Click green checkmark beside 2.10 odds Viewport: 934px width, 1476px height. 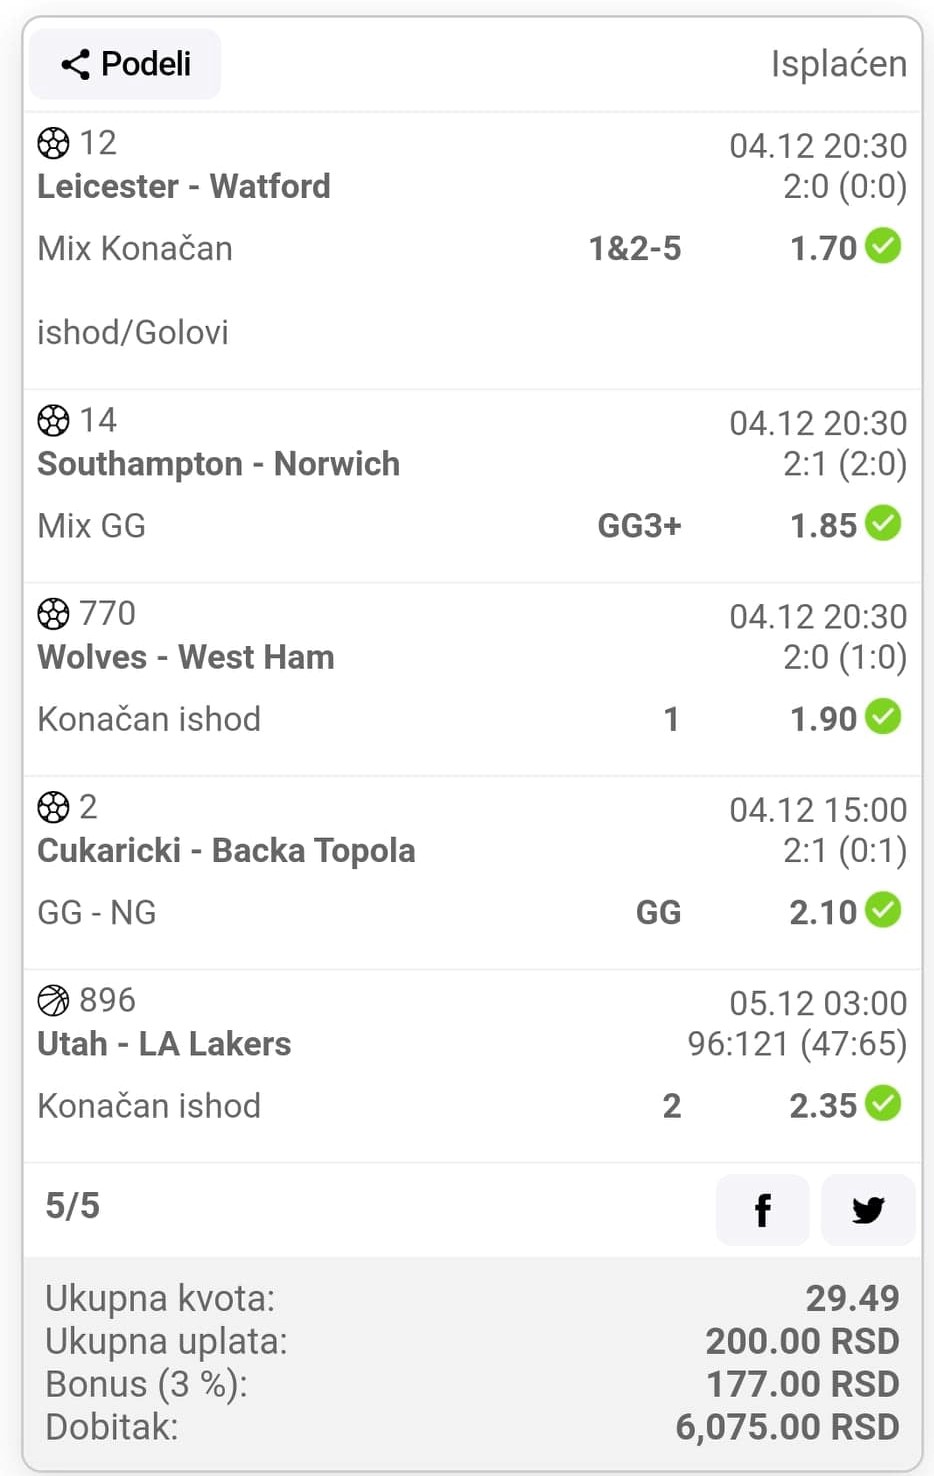883,910
